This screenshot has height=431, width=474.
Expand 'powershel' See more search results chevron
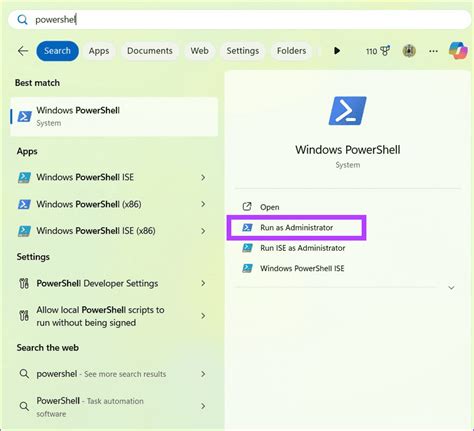click(203, 374)
